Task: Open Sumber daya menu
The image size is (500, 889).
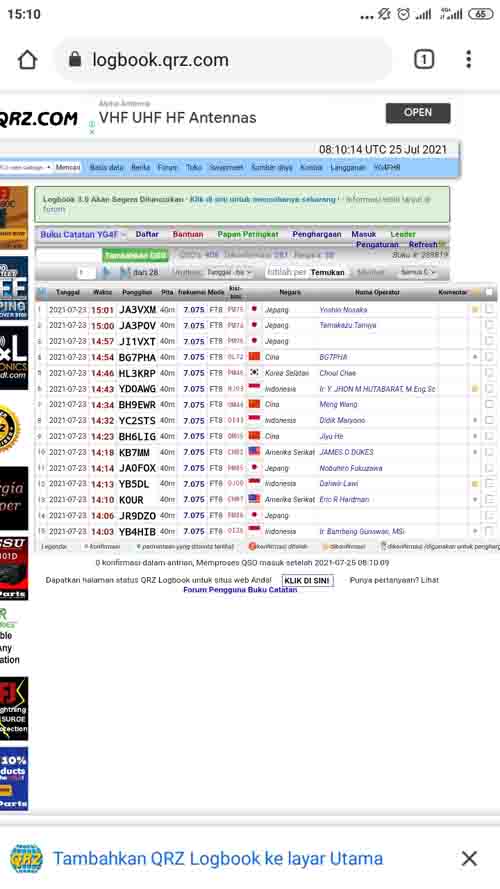Action: [272, 168]
